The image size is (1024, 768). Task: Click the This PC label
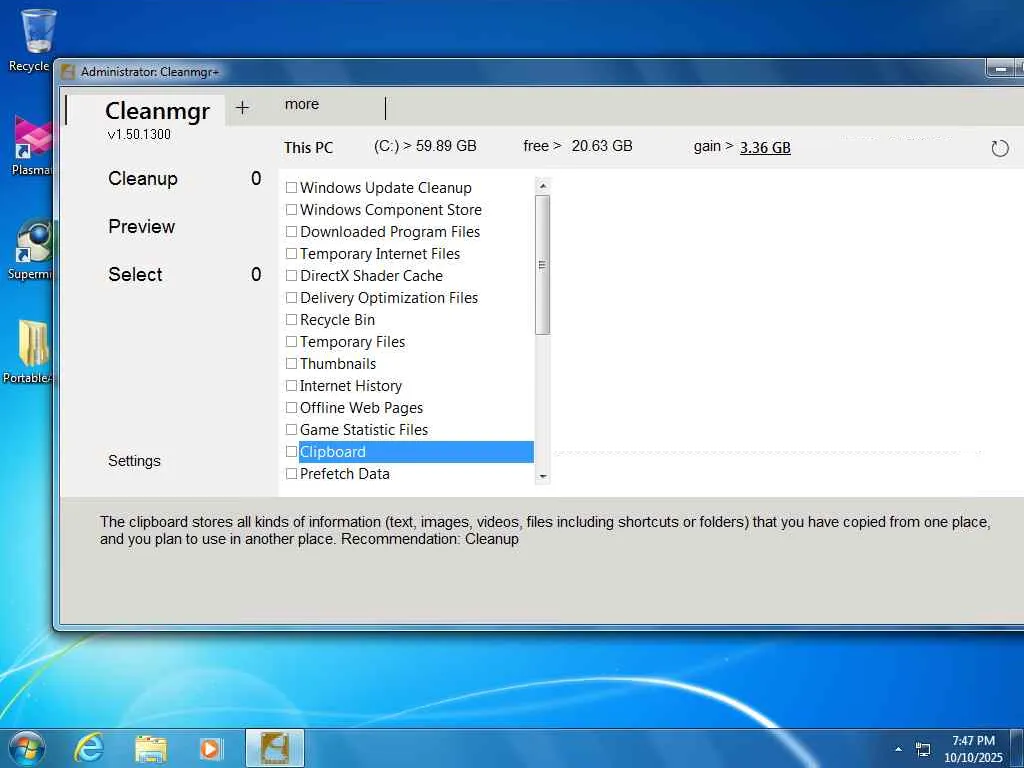(308, 148)
